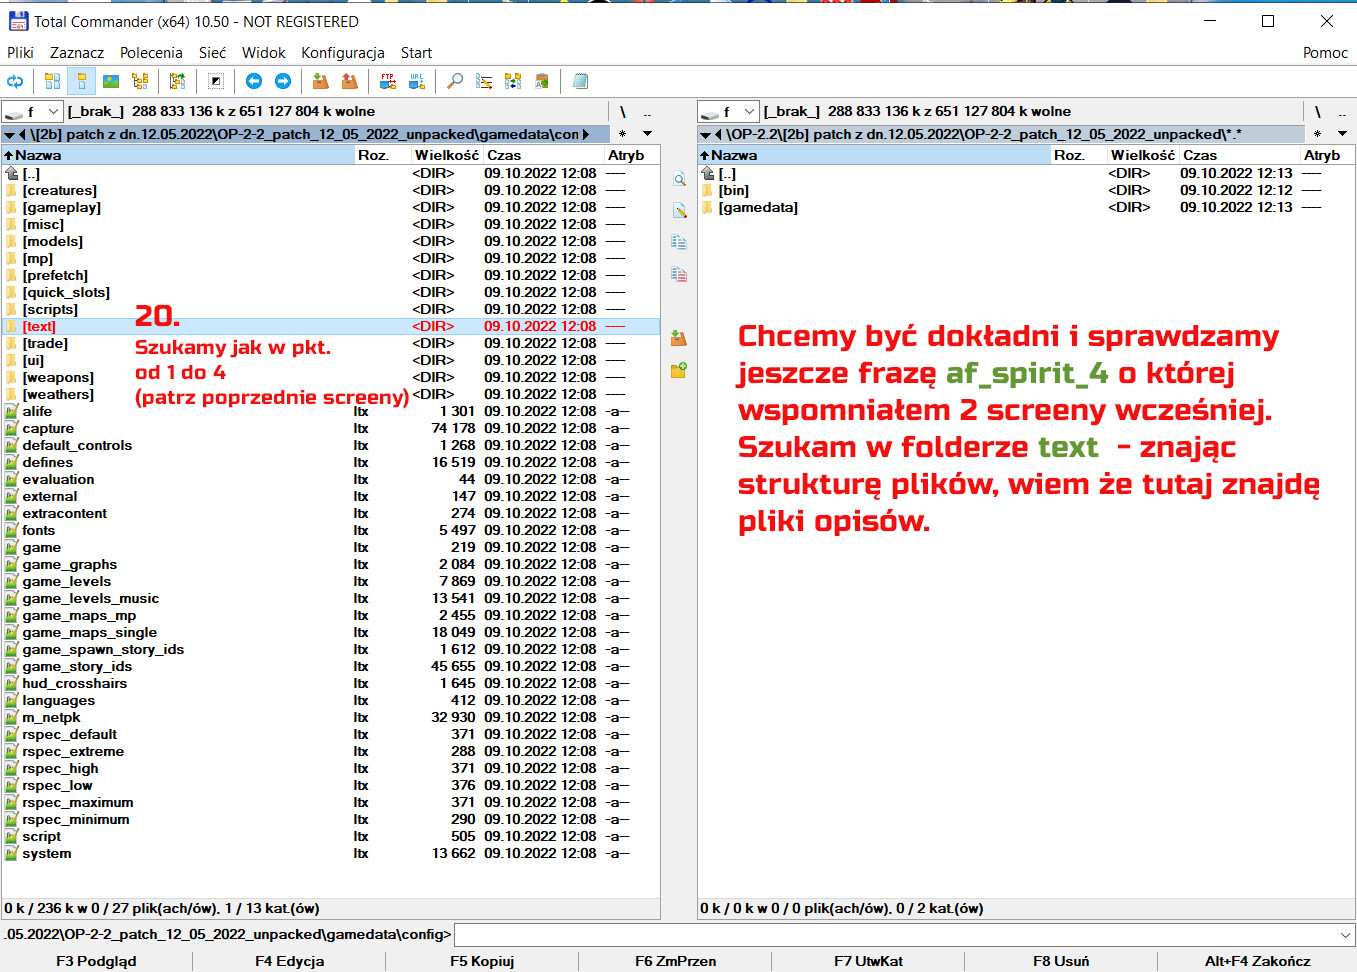Click the pack icon in the middle bar
This screenshot has width=1357, height=972.
679,338
